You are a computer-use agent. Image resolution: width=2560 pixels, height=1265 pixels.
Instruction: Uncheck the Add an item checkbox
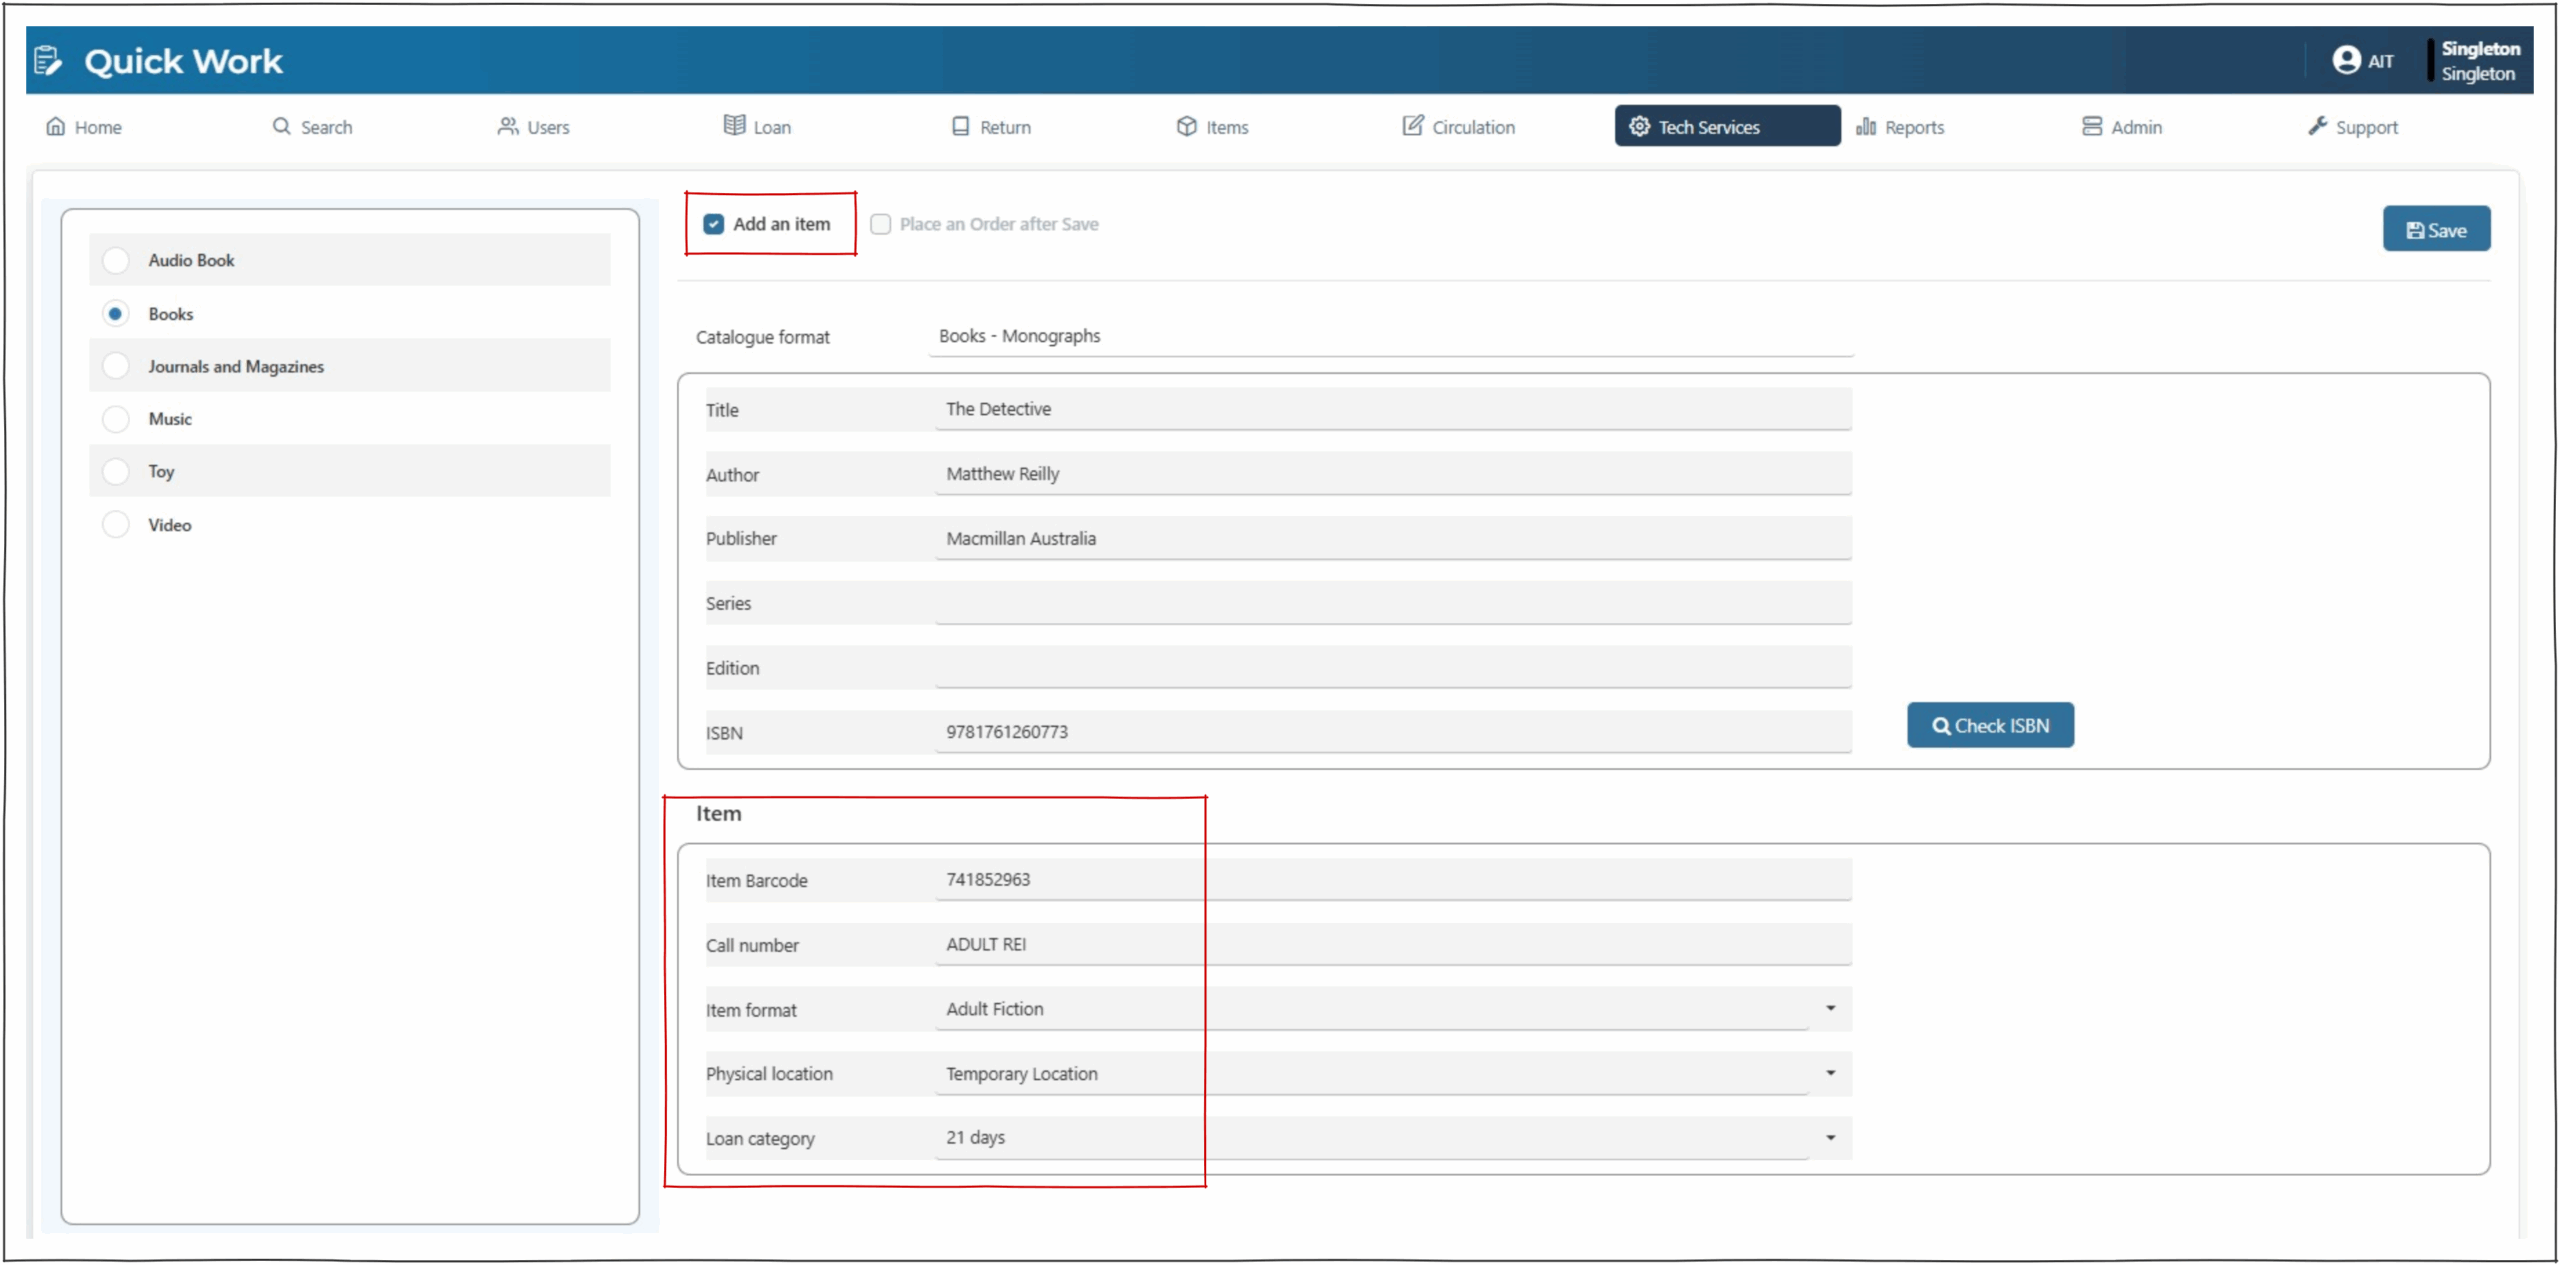pos(713,224)
